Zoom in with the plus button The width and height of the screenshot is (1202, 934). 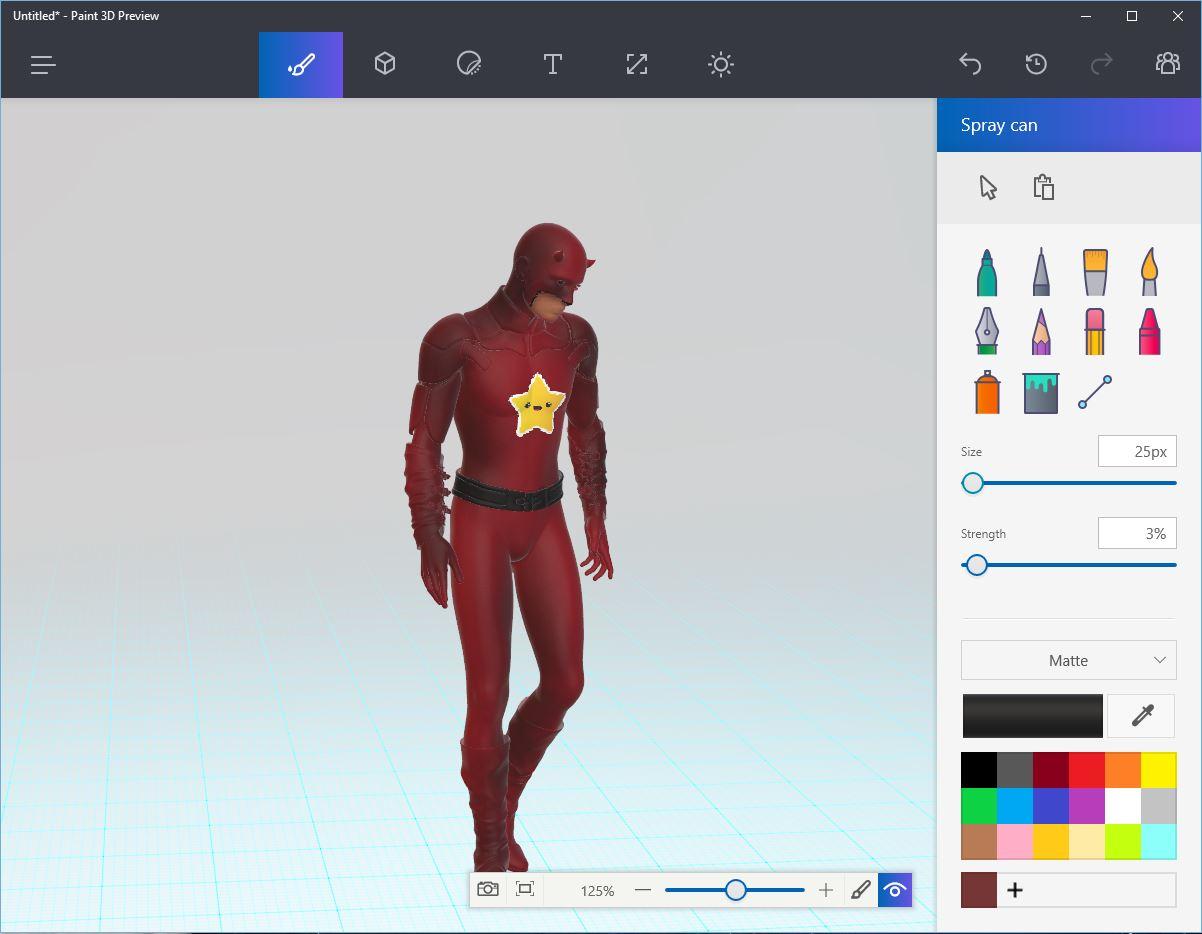[x=826, y=890]
